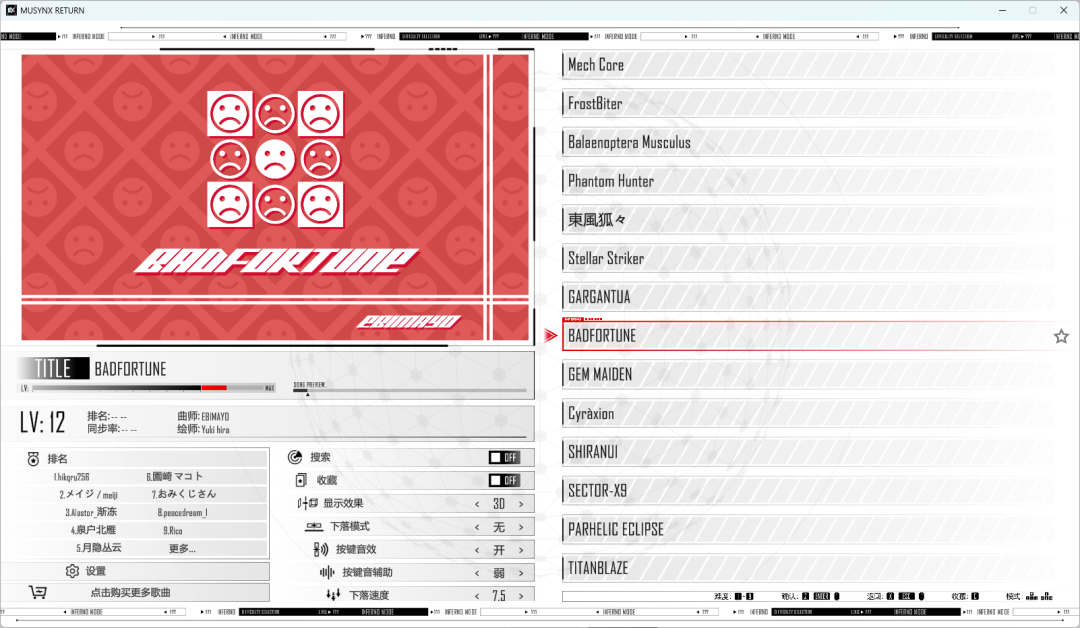This screenshot has width=1080, height=628.
Task: Click ranking entry 7.おみくじさん
Action: 184,494
